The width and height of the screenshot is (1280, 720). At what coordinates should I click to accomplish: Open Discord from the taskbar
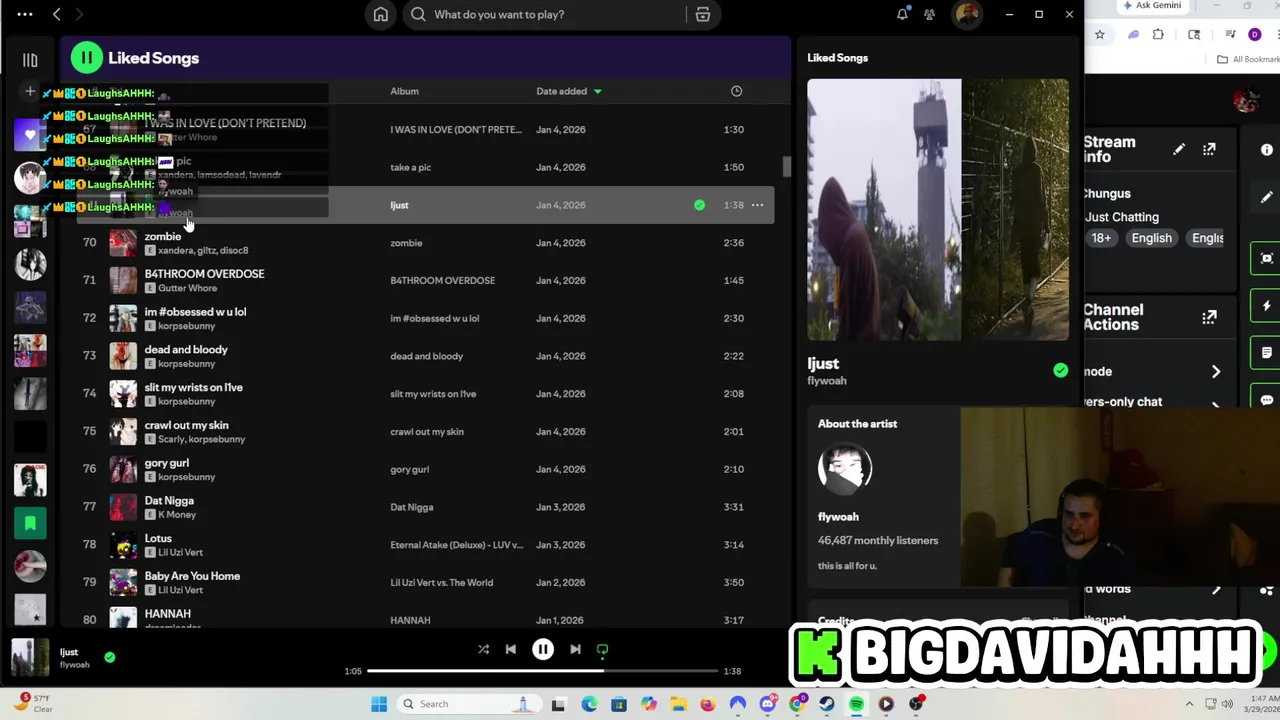click(x=768, y=704)
